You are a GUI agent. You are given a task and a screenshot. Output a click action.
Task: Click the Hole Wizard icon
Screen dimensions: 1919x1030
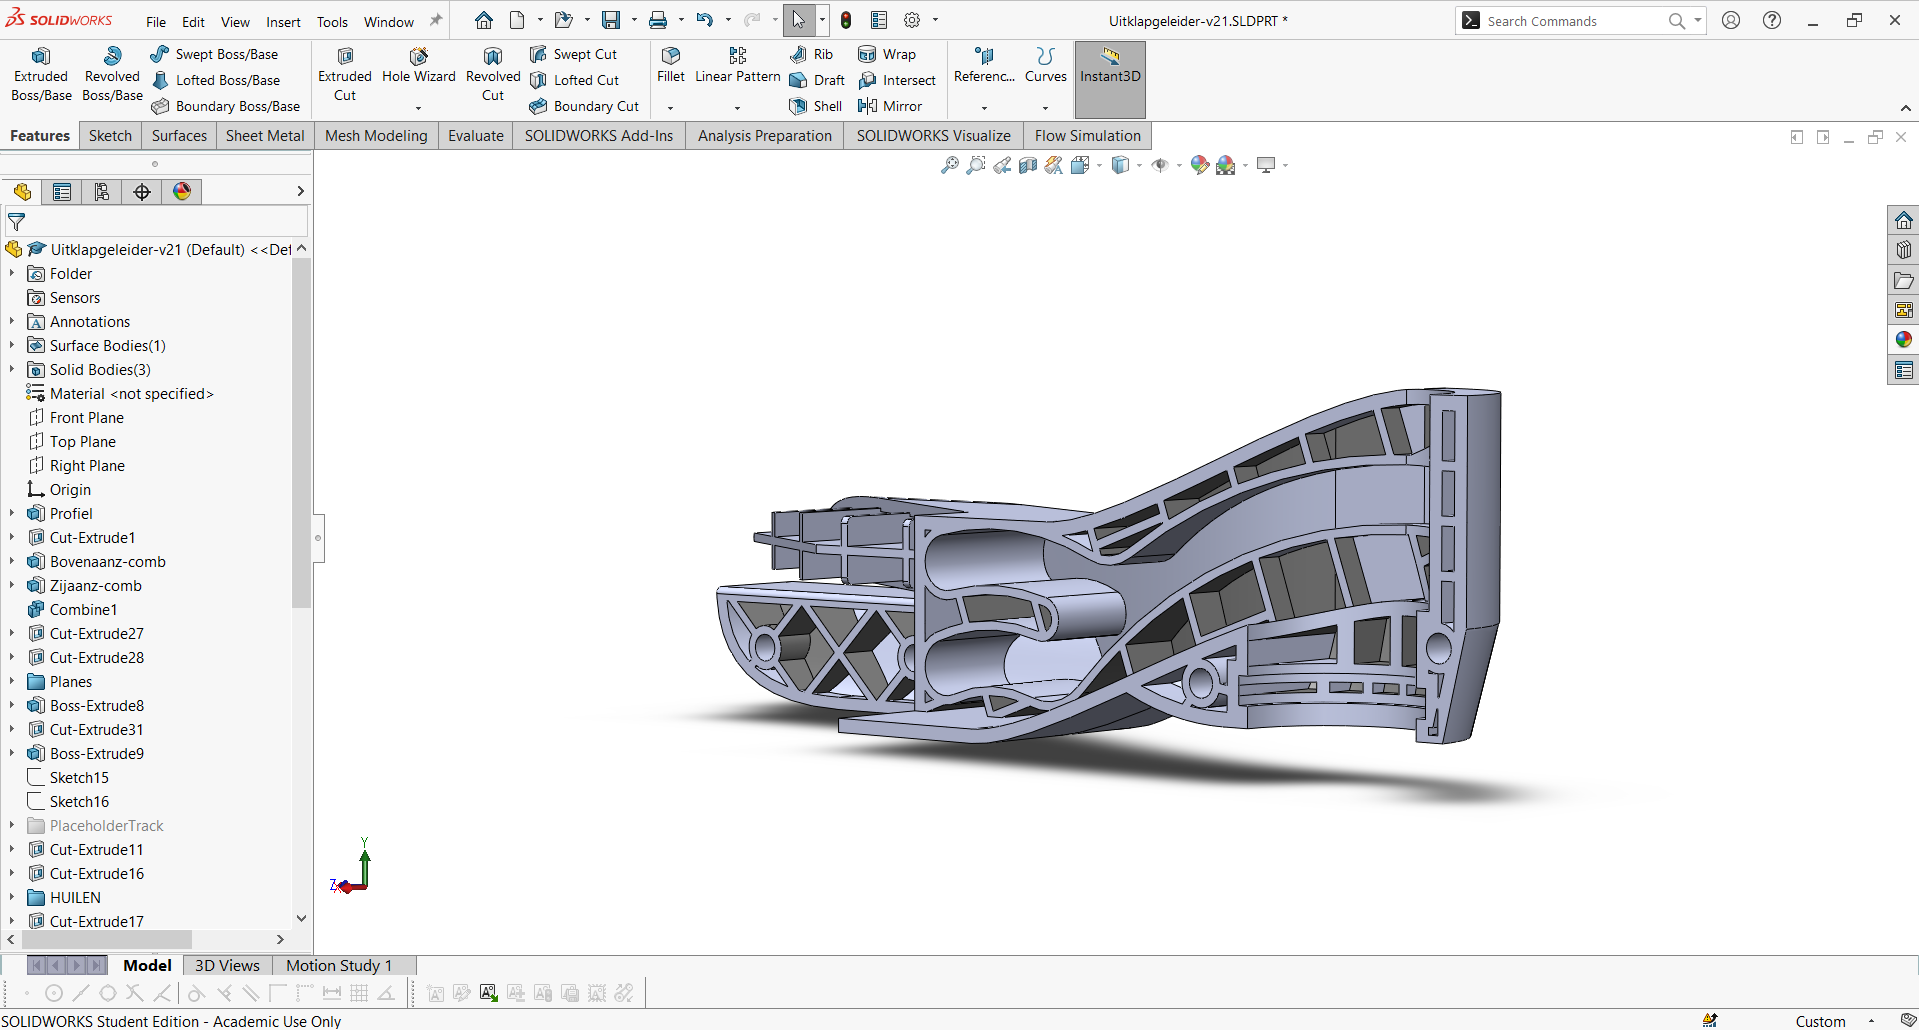tap(418, 57)
